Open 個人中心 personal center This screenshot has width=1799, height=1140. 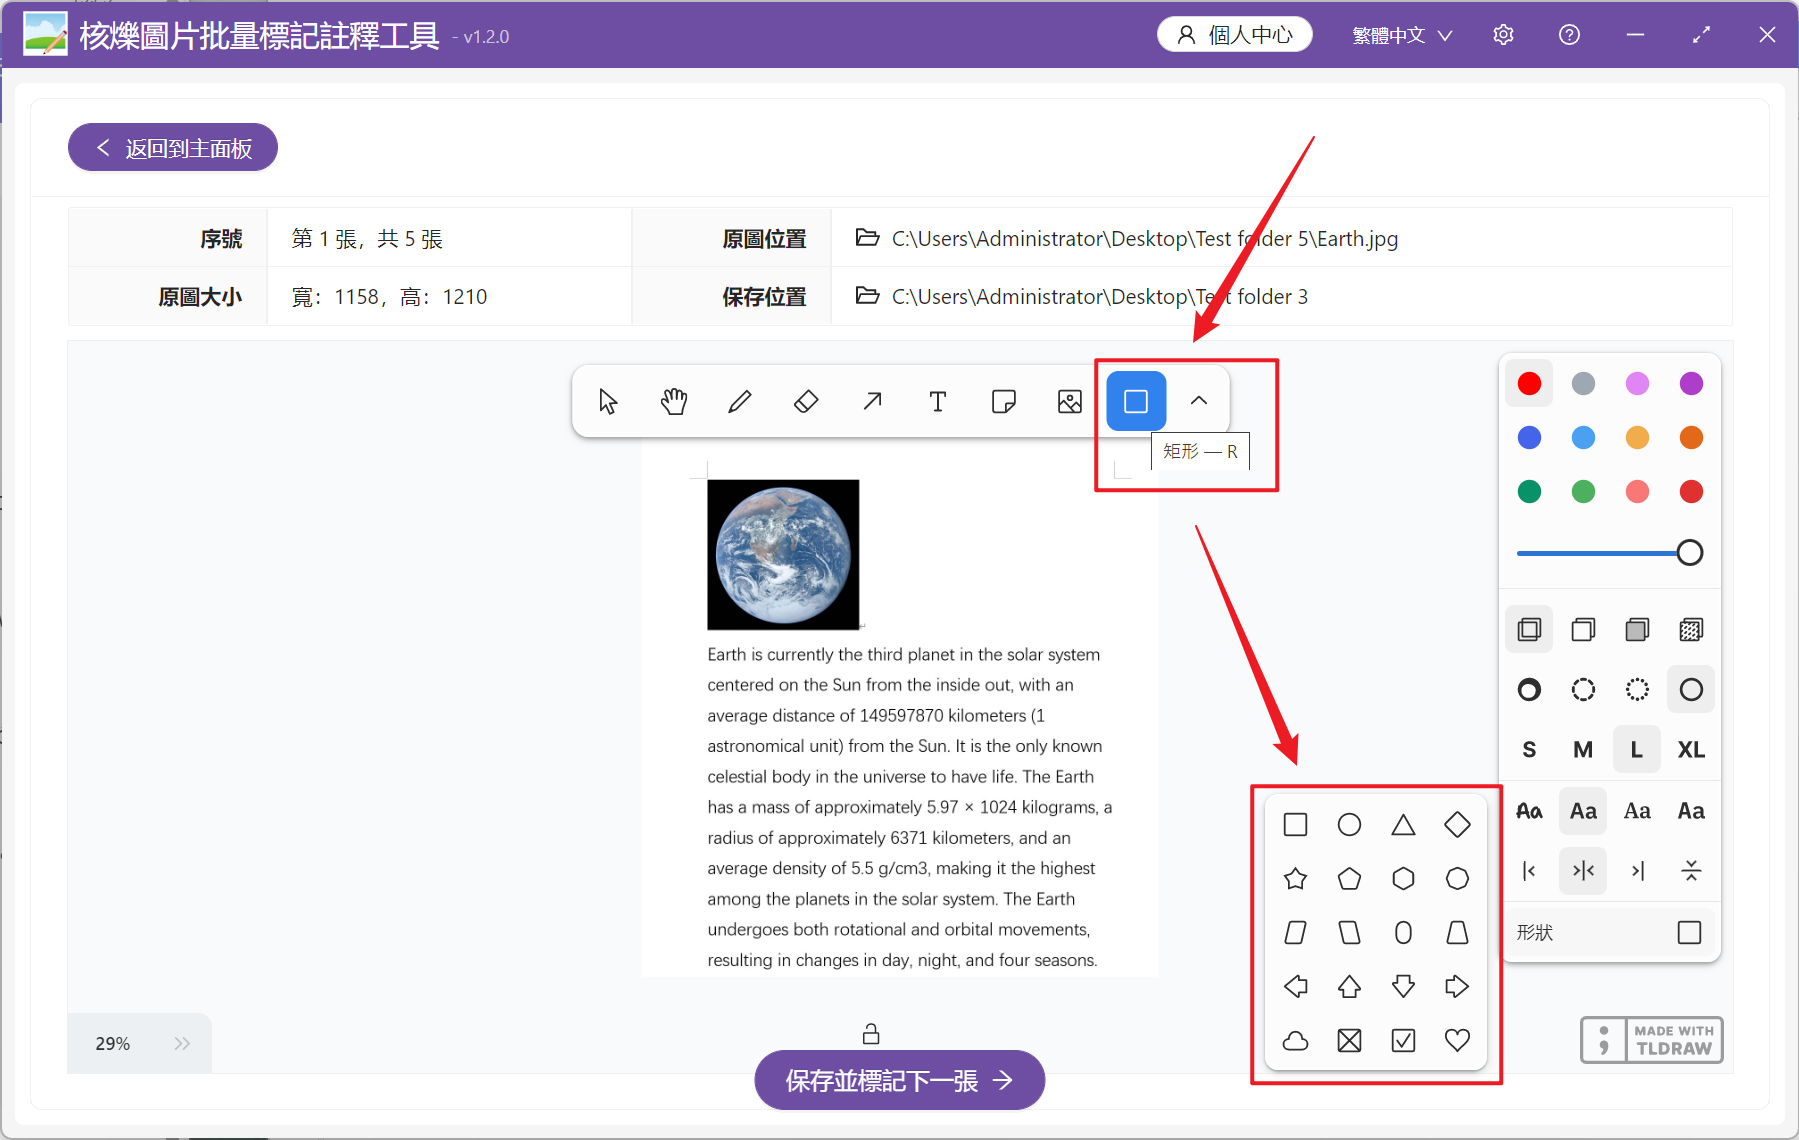(x=1235, y=35)
